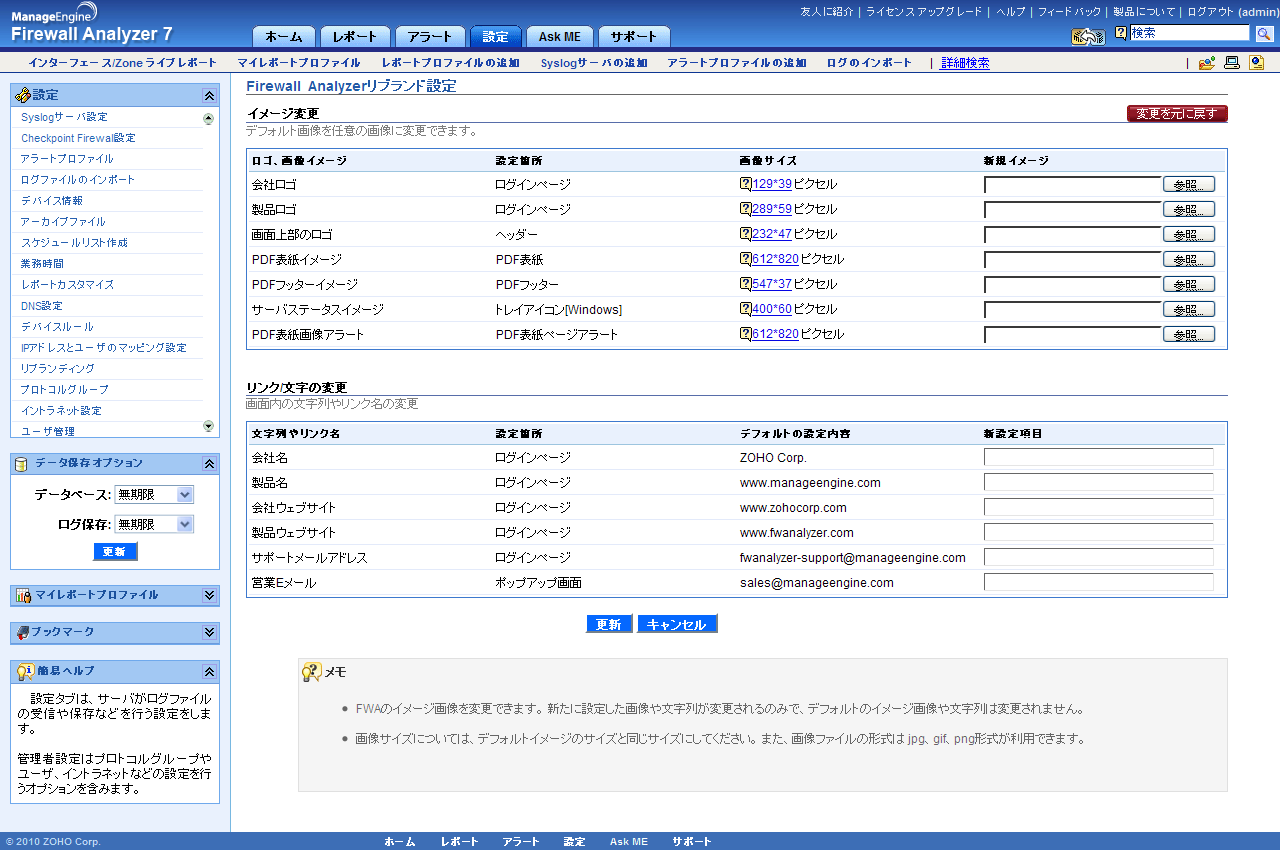Open the ログ保存 retention dropdown

pyautogui.click(x=155, y=524)
